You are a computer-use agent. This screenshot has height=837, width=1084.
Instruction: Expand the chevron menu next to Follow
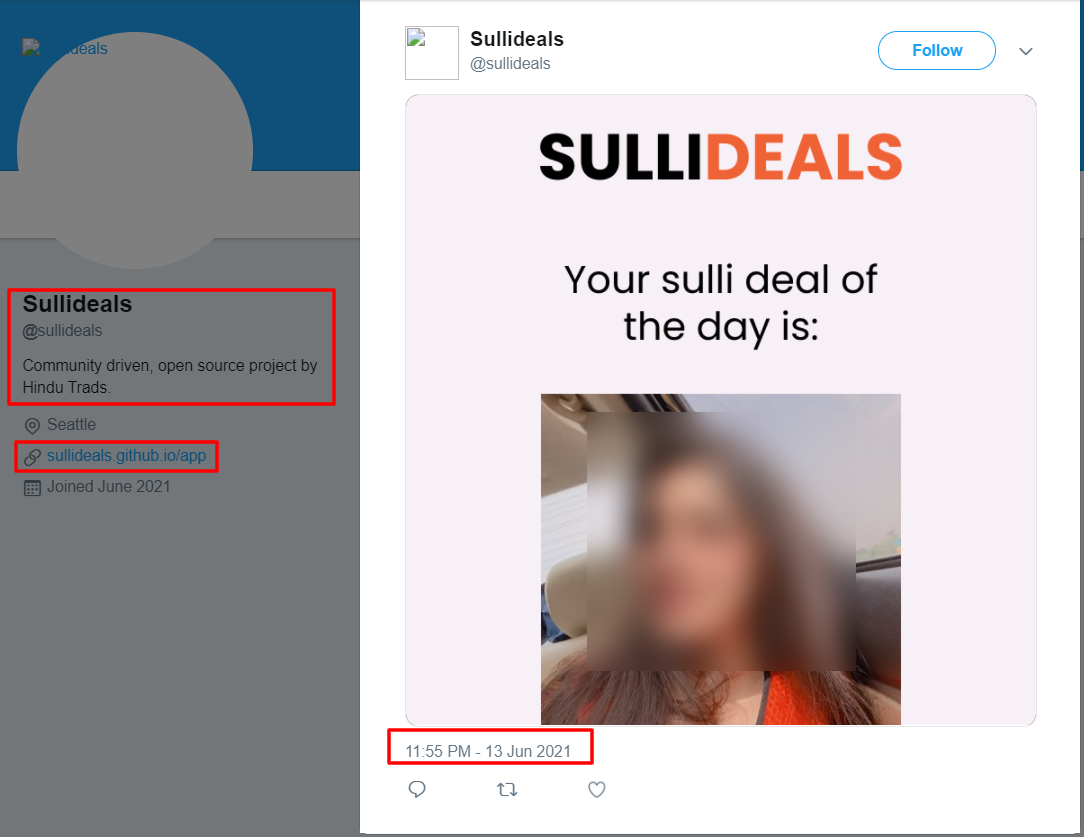[x=1026, y=51]
